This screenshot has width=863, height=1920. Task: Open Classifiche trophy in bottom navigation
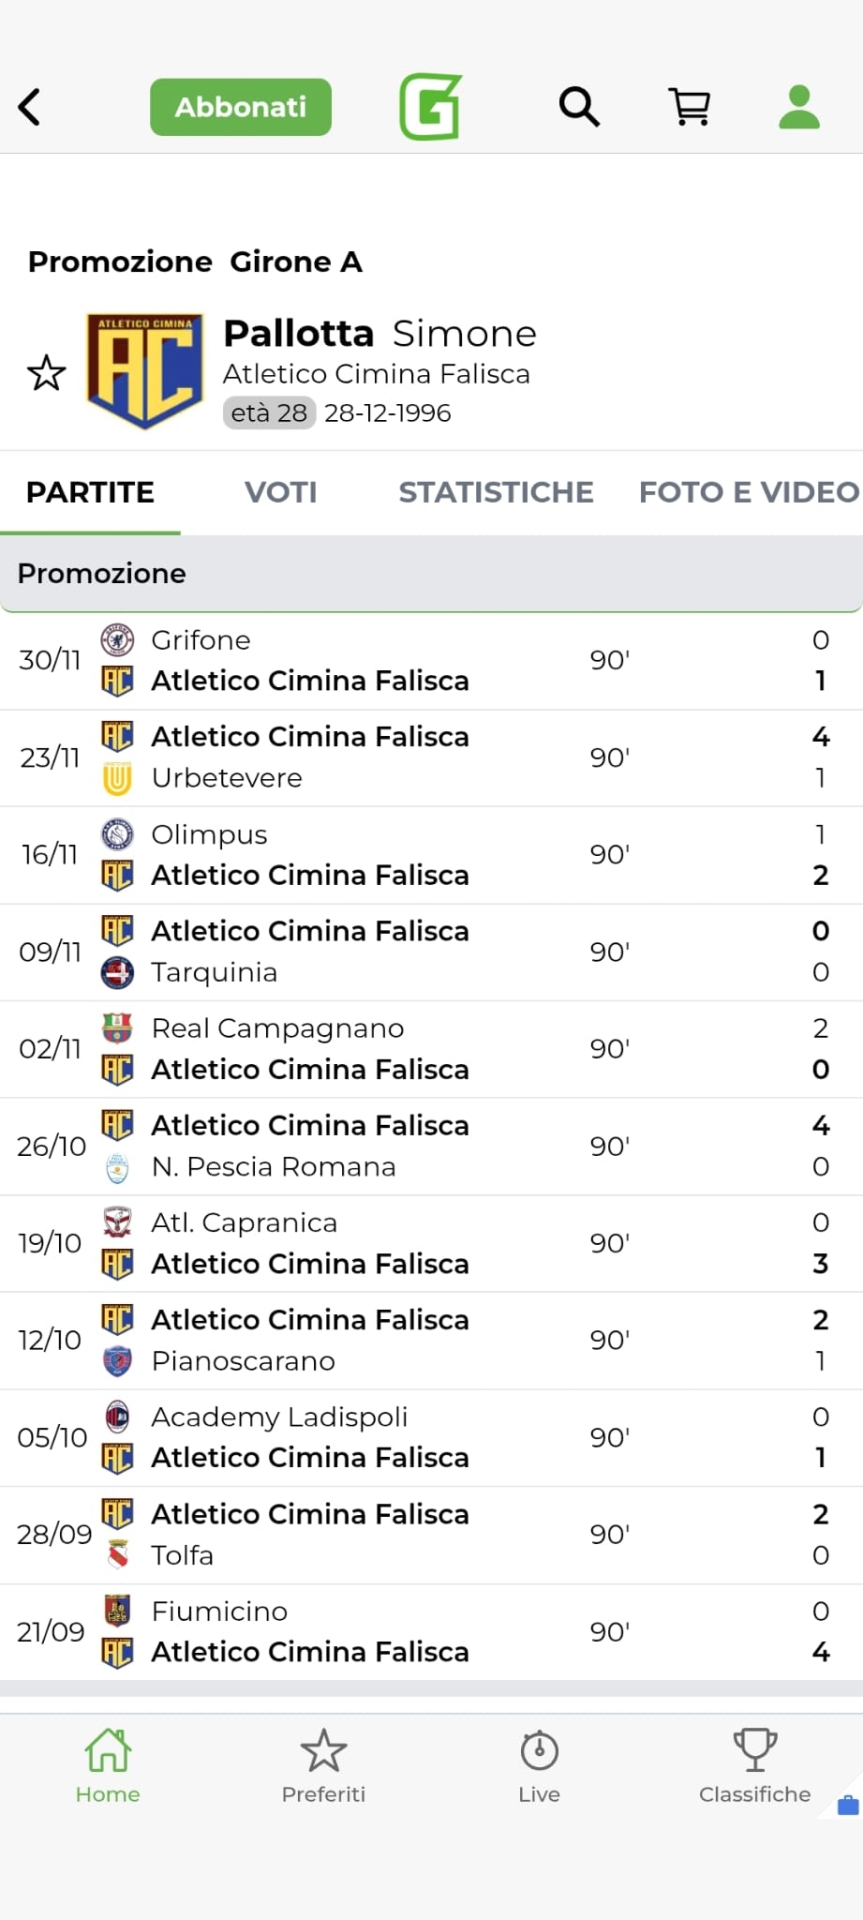[754, 1765]
